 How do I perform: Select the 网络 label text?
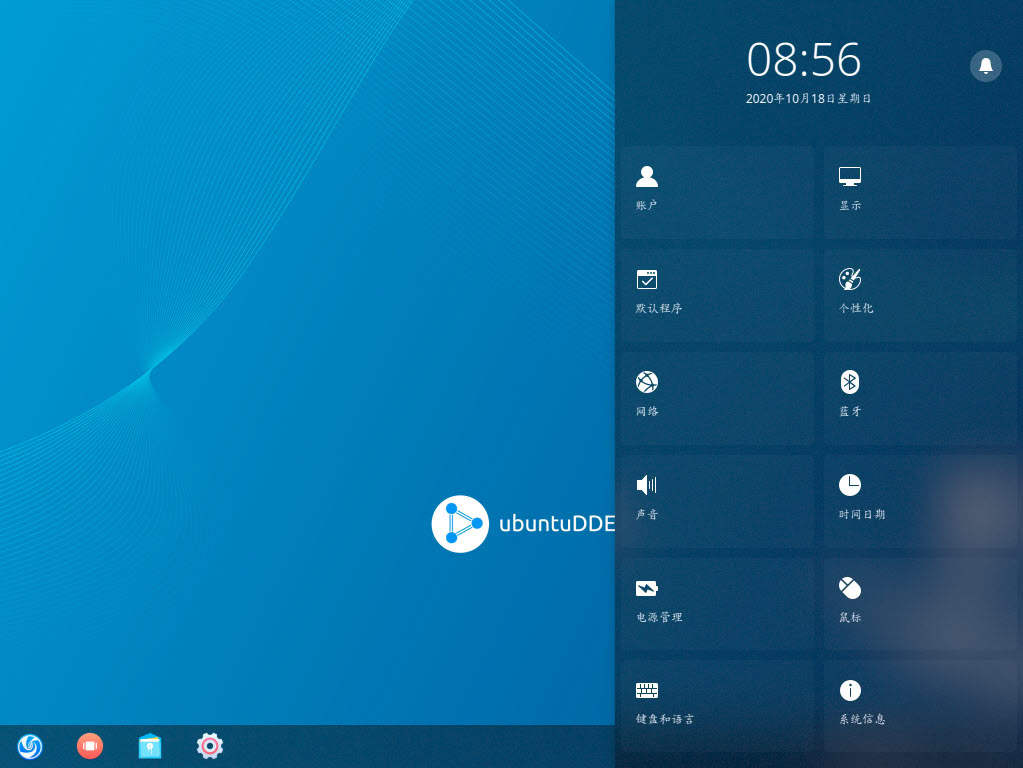point(647,411)
